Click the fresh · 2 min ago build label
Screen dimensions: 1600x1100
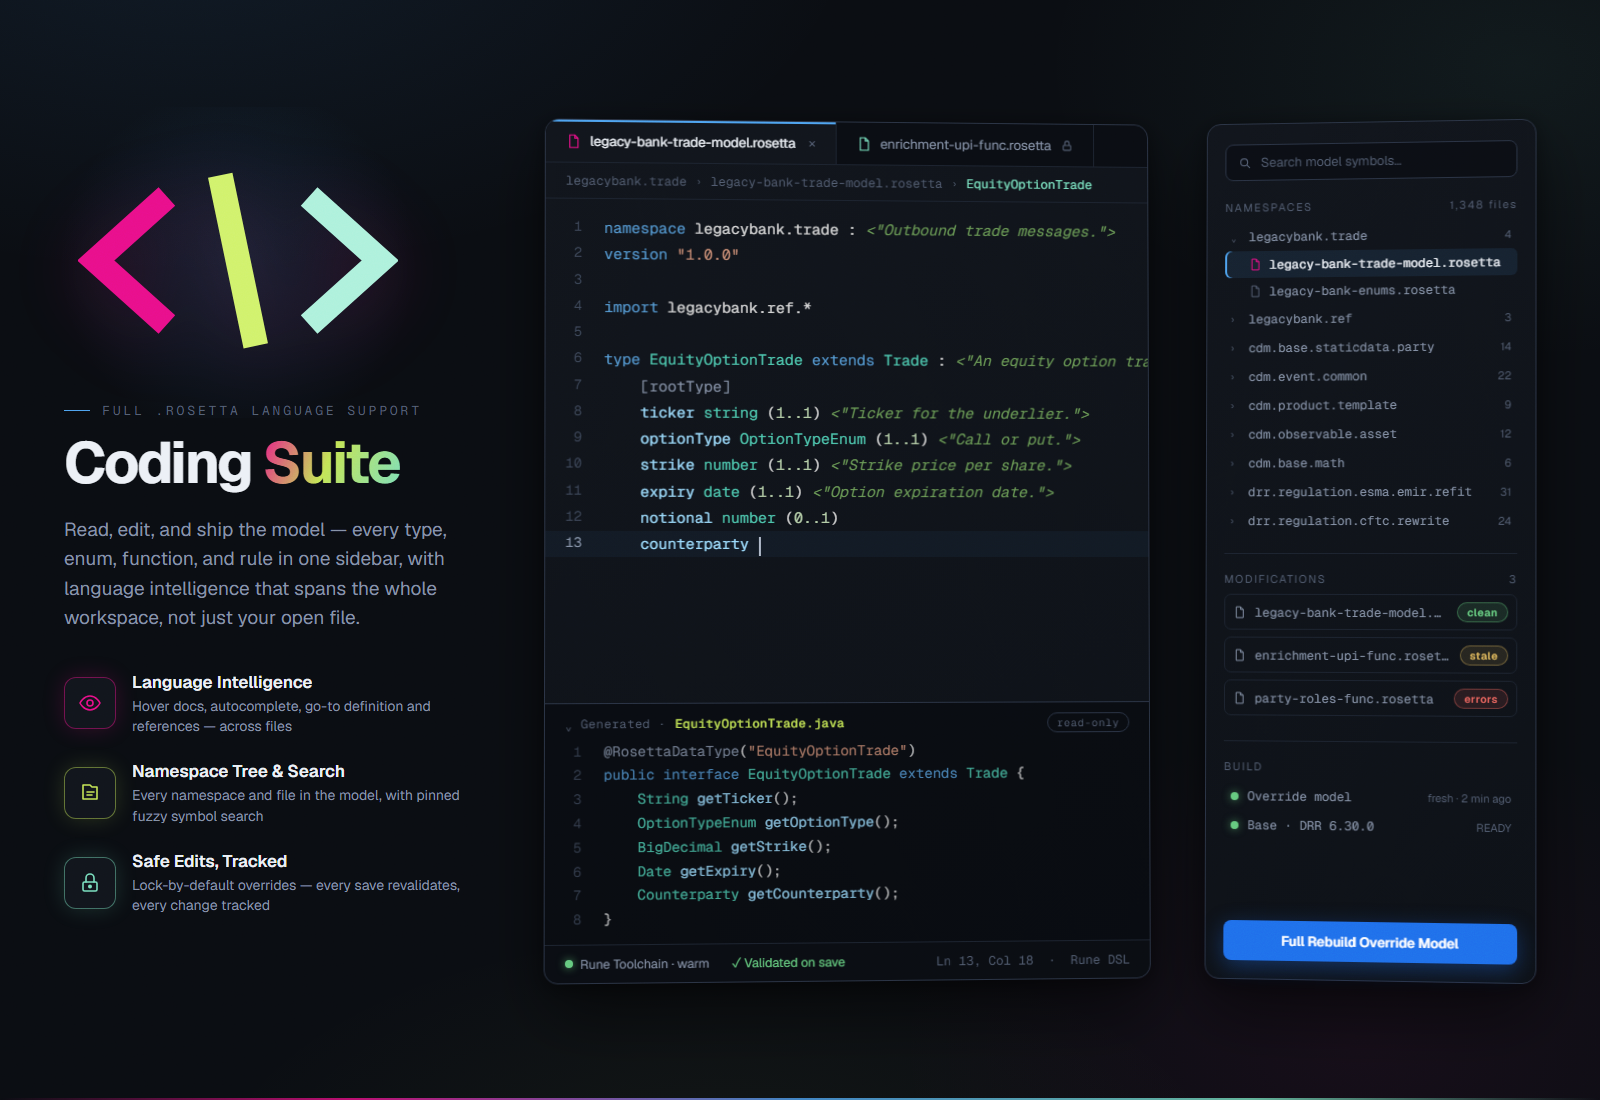[1469, 799]
